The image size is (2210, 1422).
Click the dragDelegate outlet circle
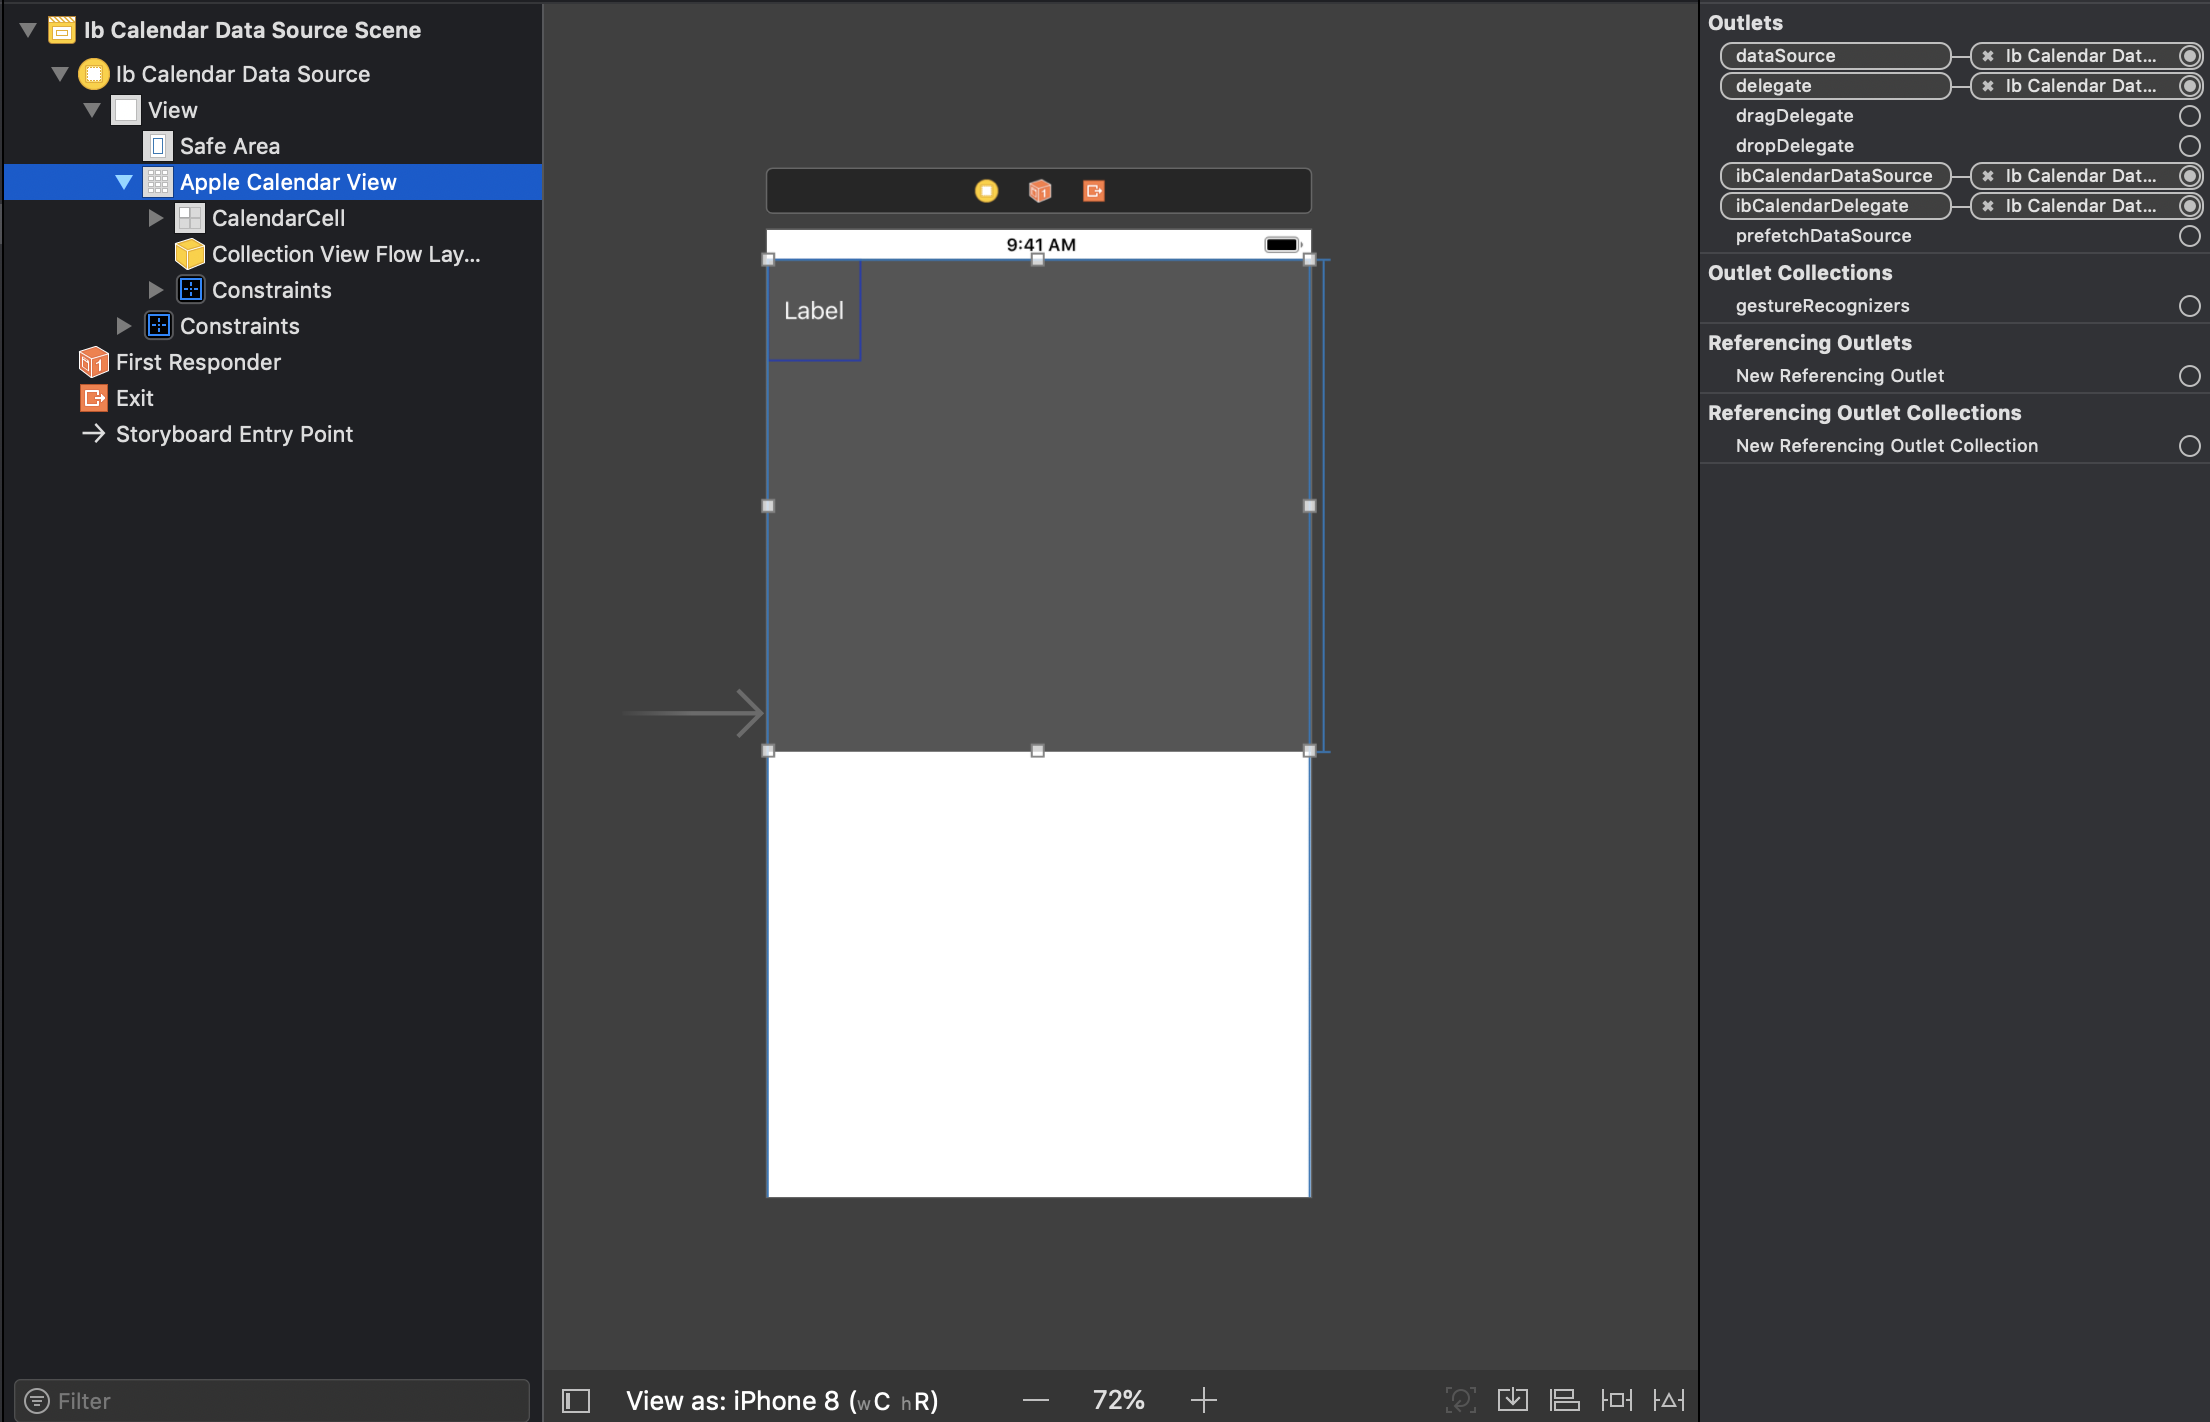coord(2190,116)
